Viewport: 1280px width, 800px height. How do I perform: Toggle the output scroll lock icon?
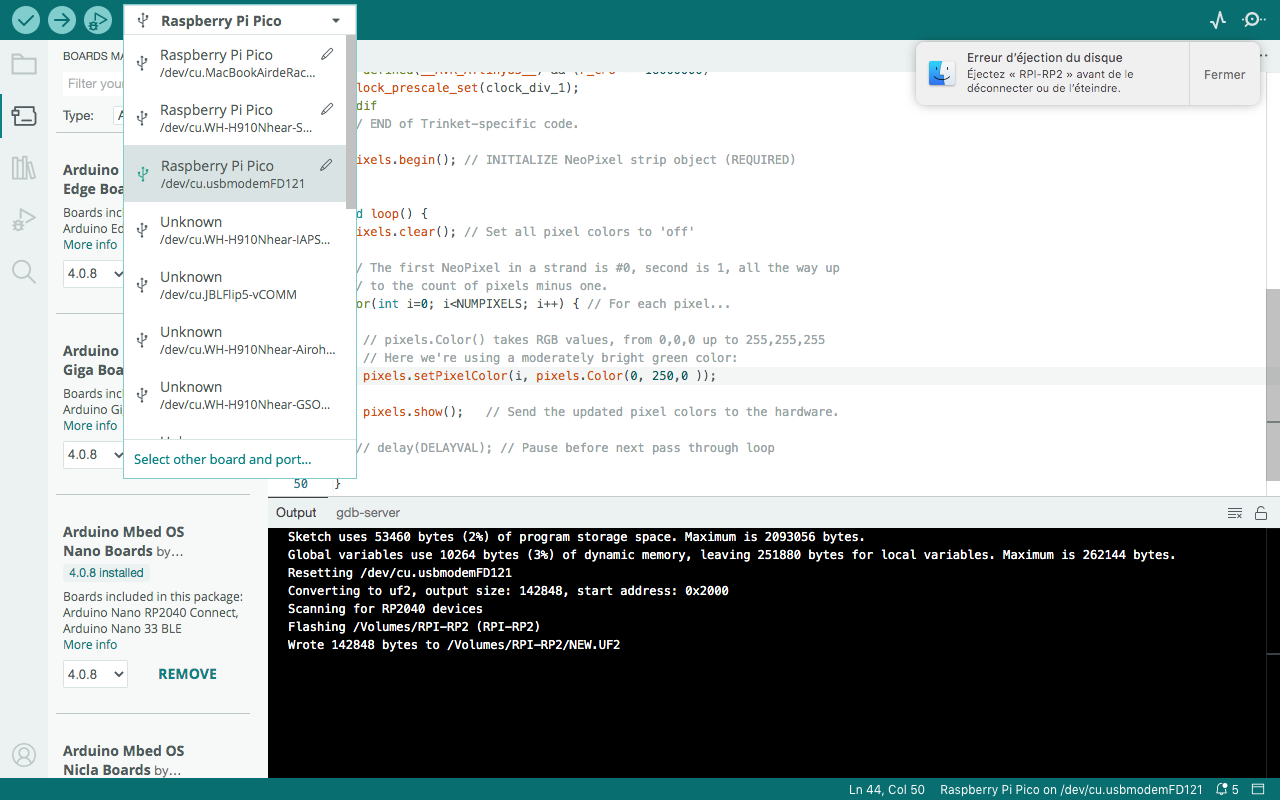coord(1261,513)
